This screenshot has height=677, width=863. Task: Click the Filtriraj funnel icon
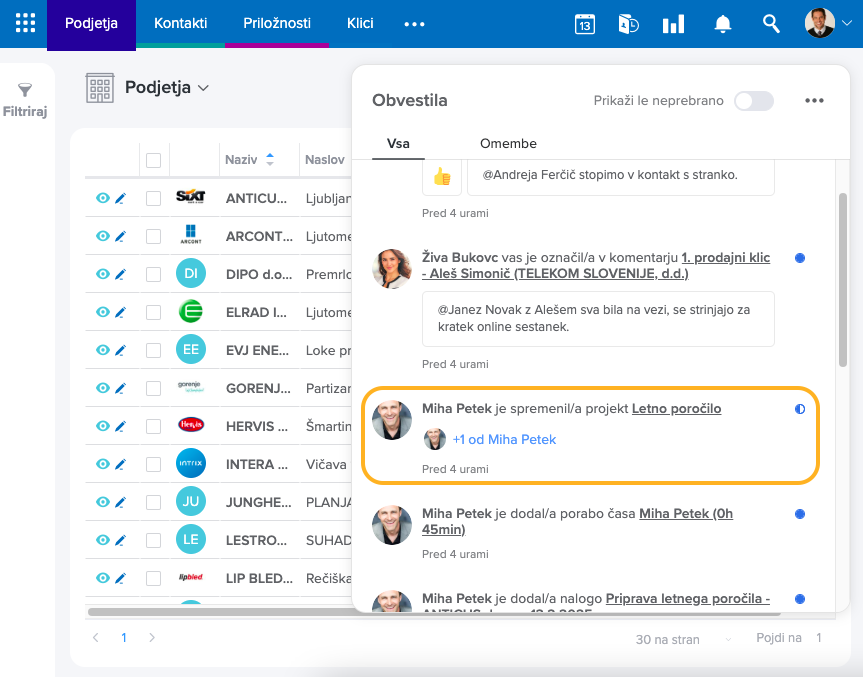tap(25, 91)
